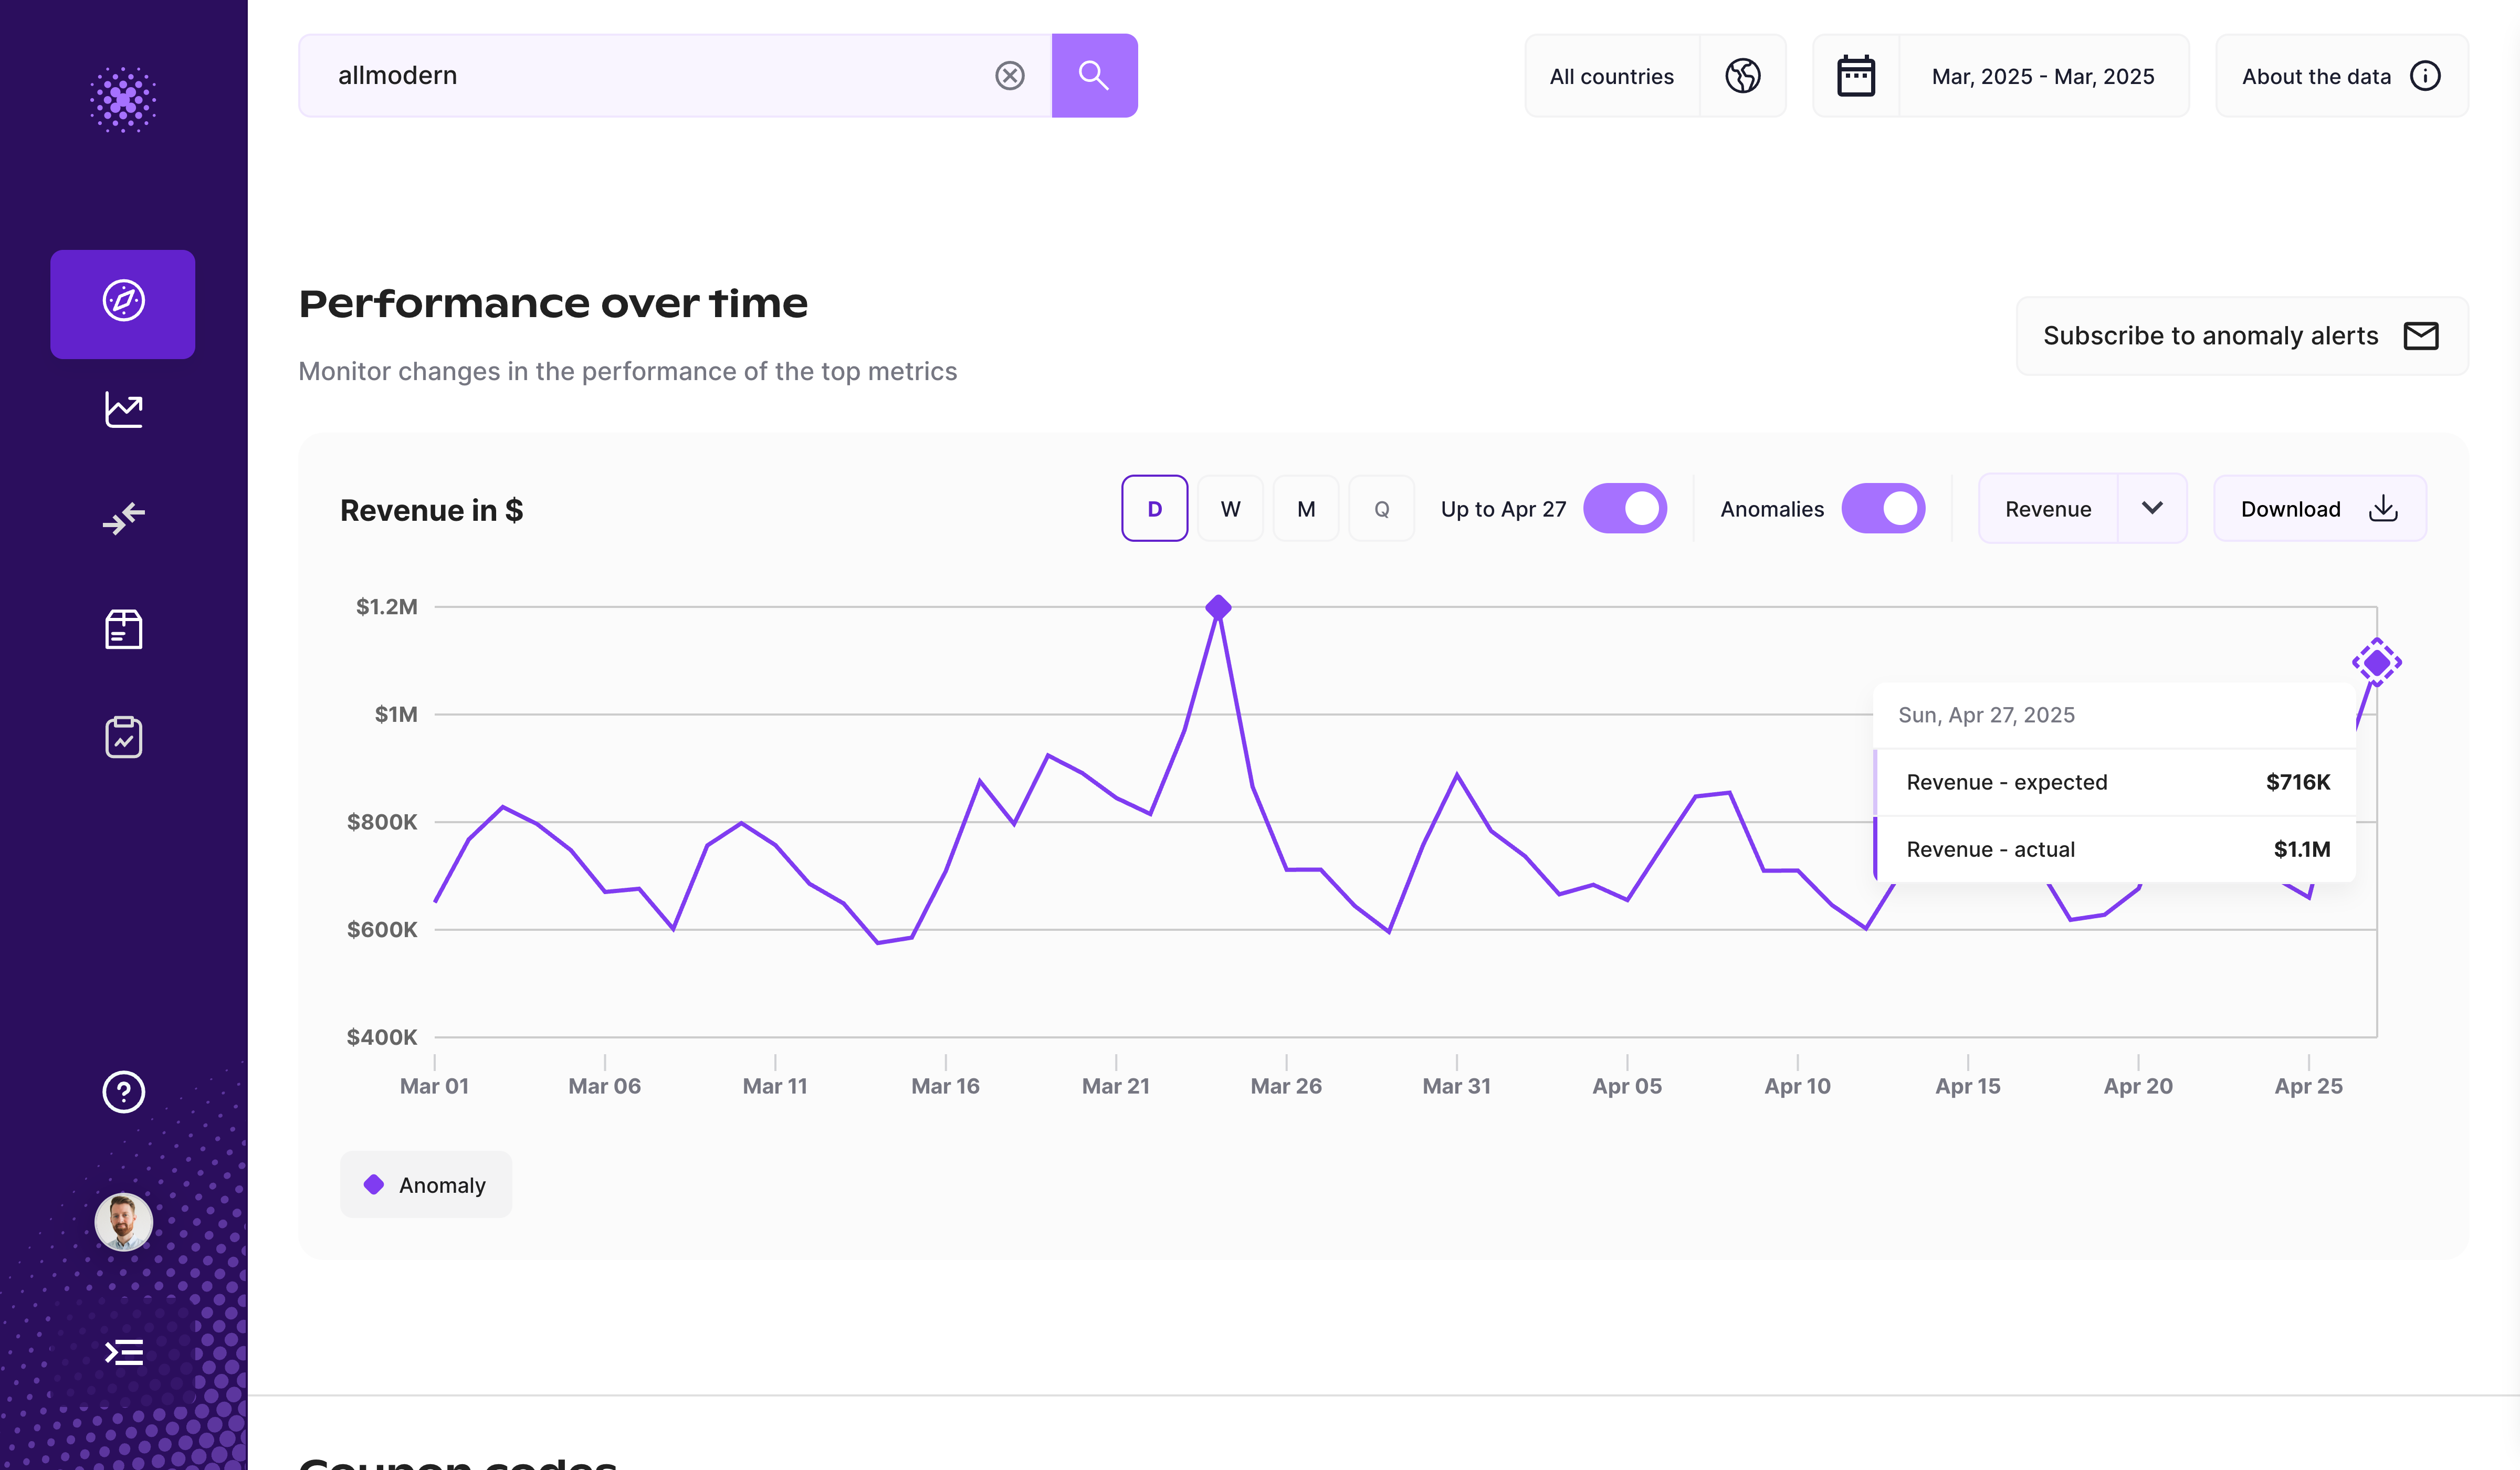
Task: Click the globe icon
Action: 1743,76
